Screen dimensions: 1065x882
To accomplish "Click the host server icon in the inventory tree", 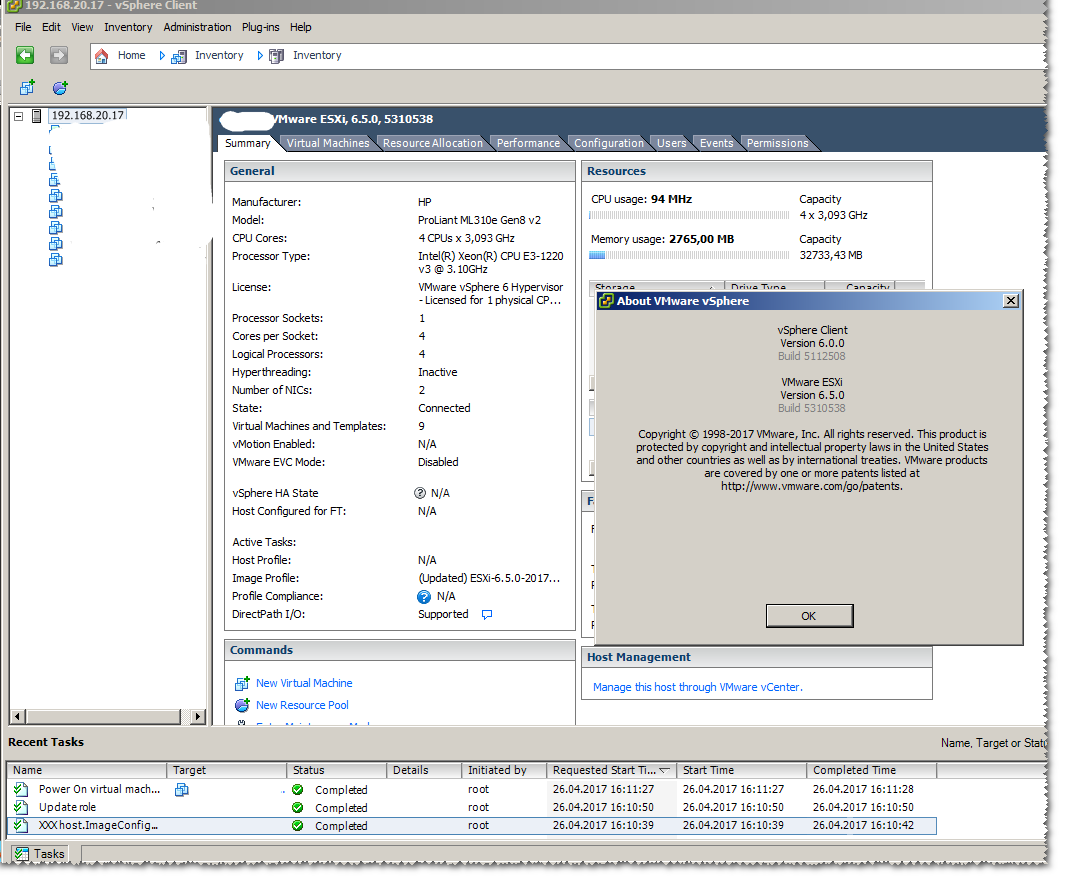I will point(37,116).
